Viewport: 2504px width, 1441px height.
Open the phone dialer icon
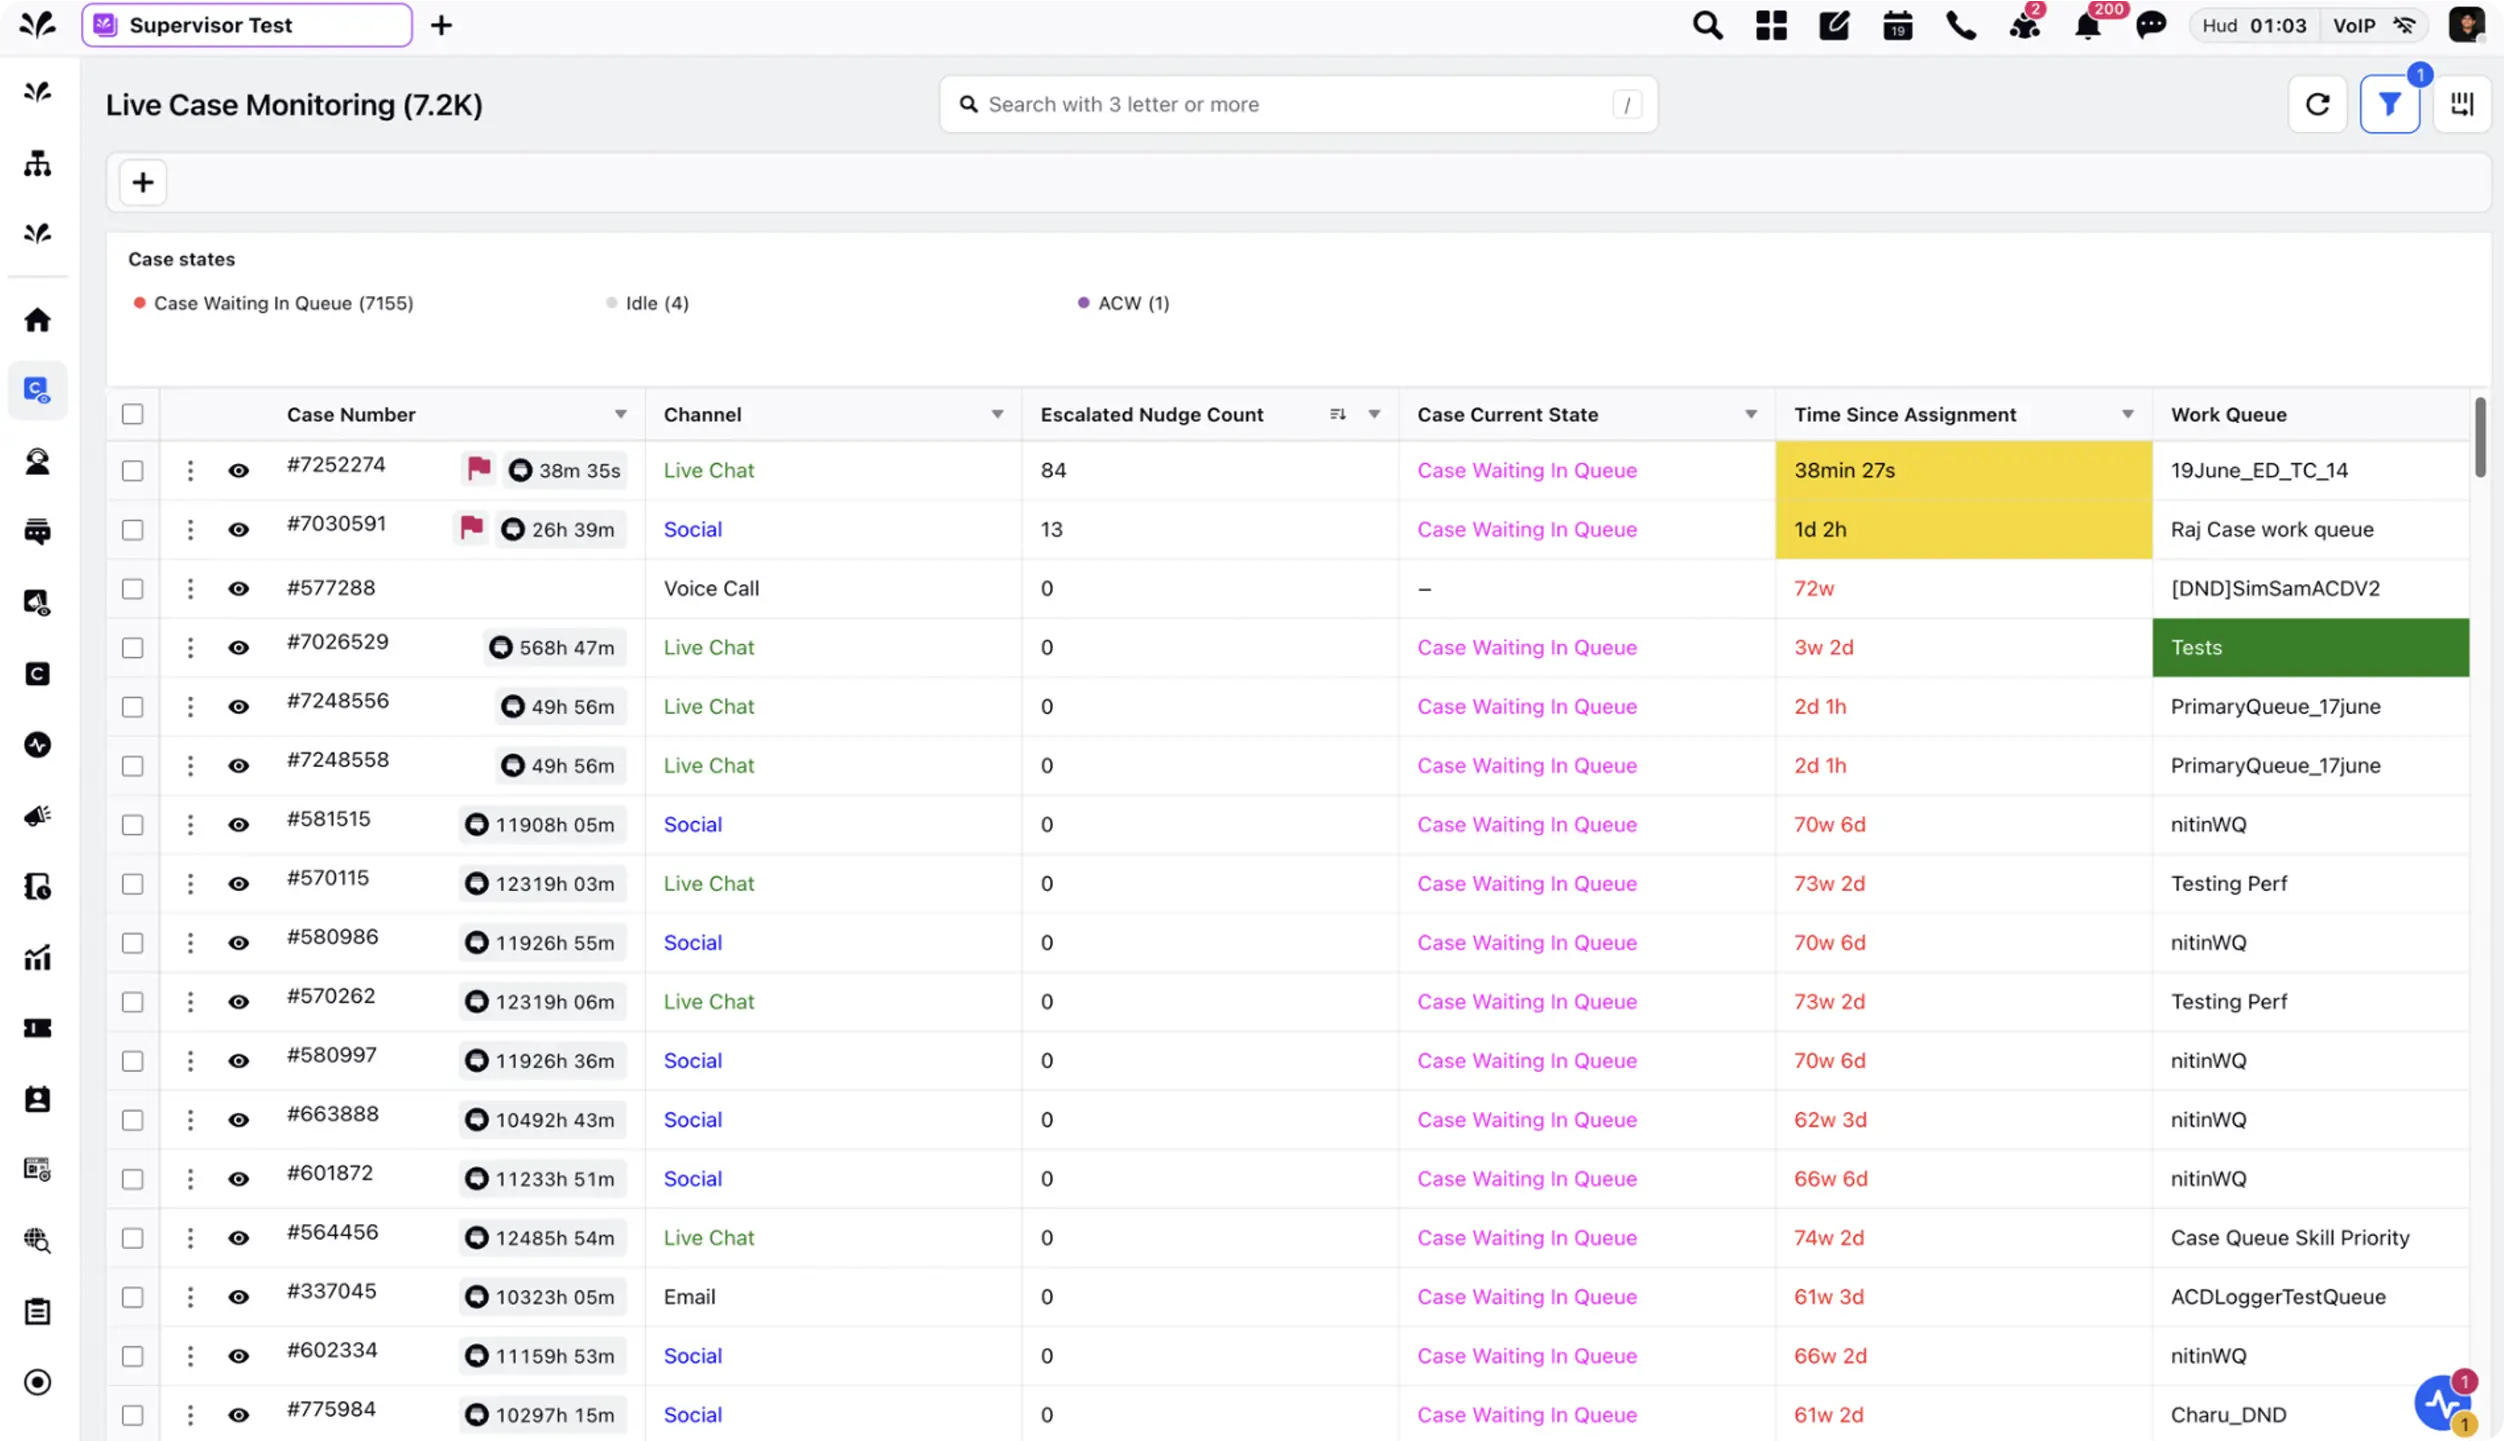click(x=1961, y=25)
